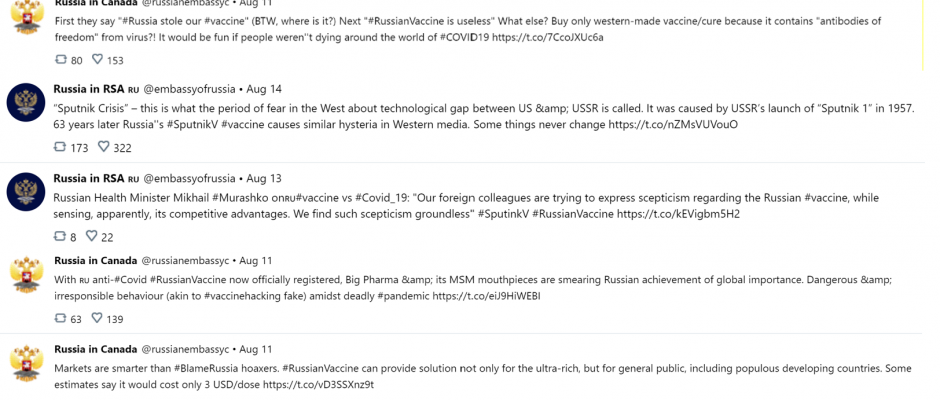This screenshot has width=940, height=400.
Task: Open Russia in Canada avatar on Big Pharma tweet
Action: coord(27,274)
